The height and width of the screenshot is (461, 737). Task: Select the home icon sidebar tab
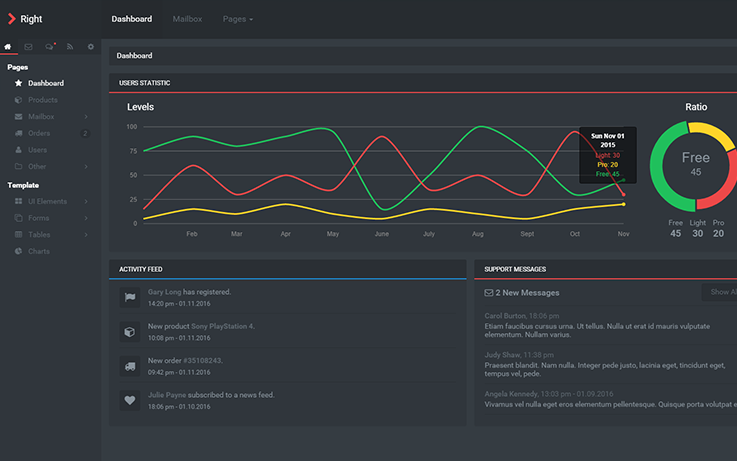pos(8,47)
